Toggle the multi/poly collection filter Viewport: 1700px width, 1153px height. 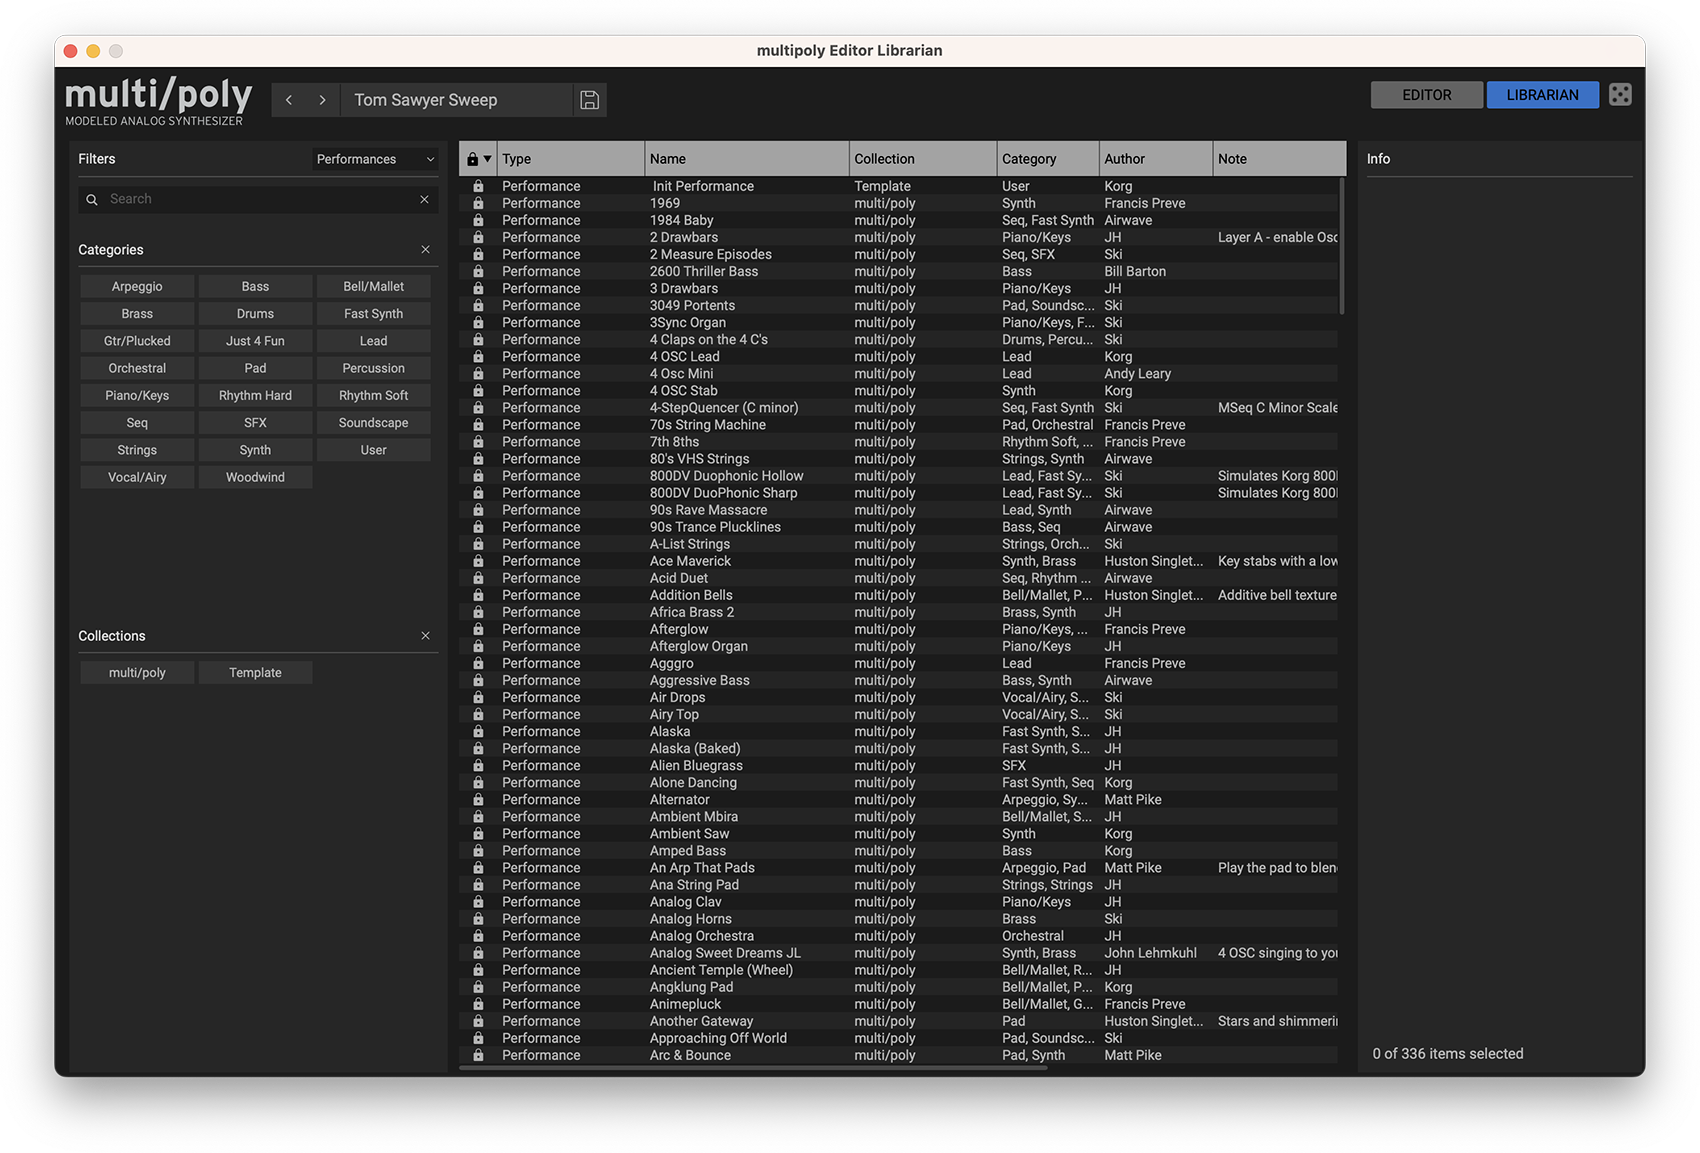[x=137, y=673]
